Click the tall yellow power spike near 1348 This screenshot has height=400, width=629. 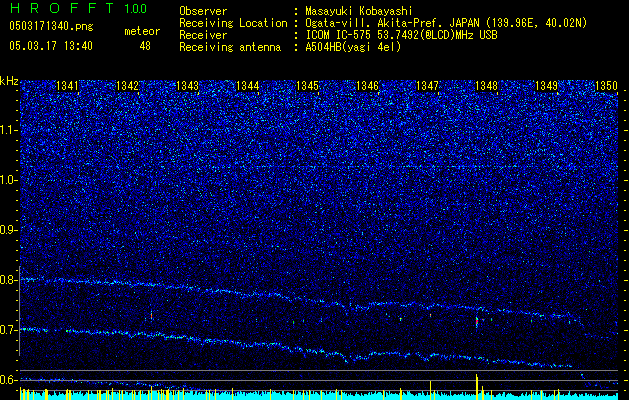click(x=477, y=385)
